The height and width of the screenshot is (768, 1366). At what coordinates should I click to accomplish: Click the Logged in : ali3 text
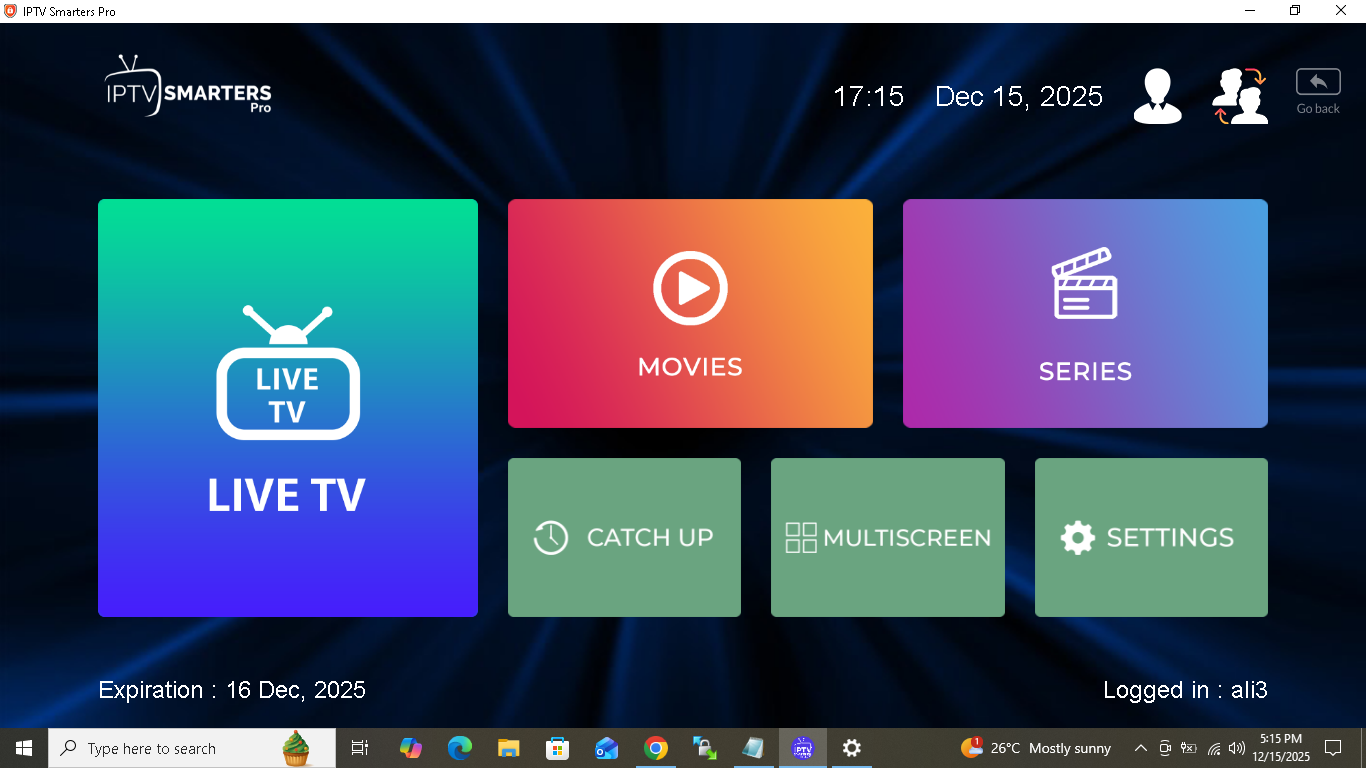point(1185,690)
